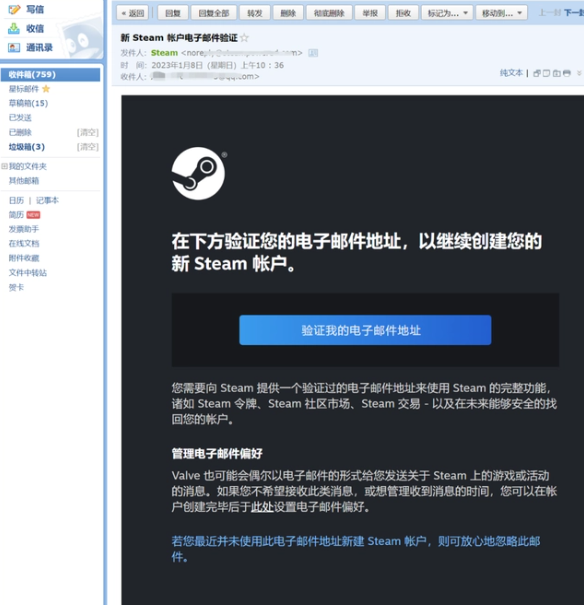Screen dimensions: 584x605
Task: Open the 贺卡 greeting cards link
Action: [x=16, y=287]
